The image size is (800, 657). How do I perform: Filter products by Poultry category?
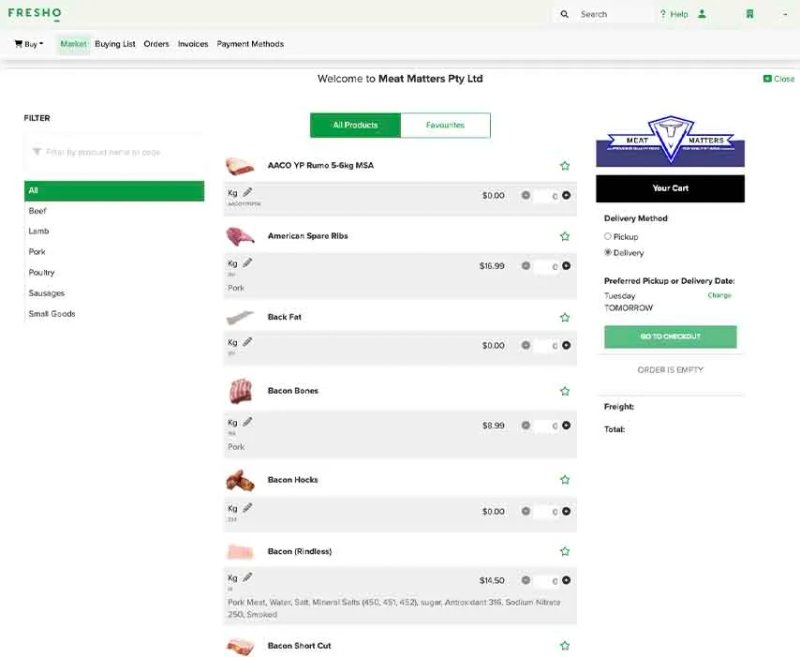(x=41, y=272)
